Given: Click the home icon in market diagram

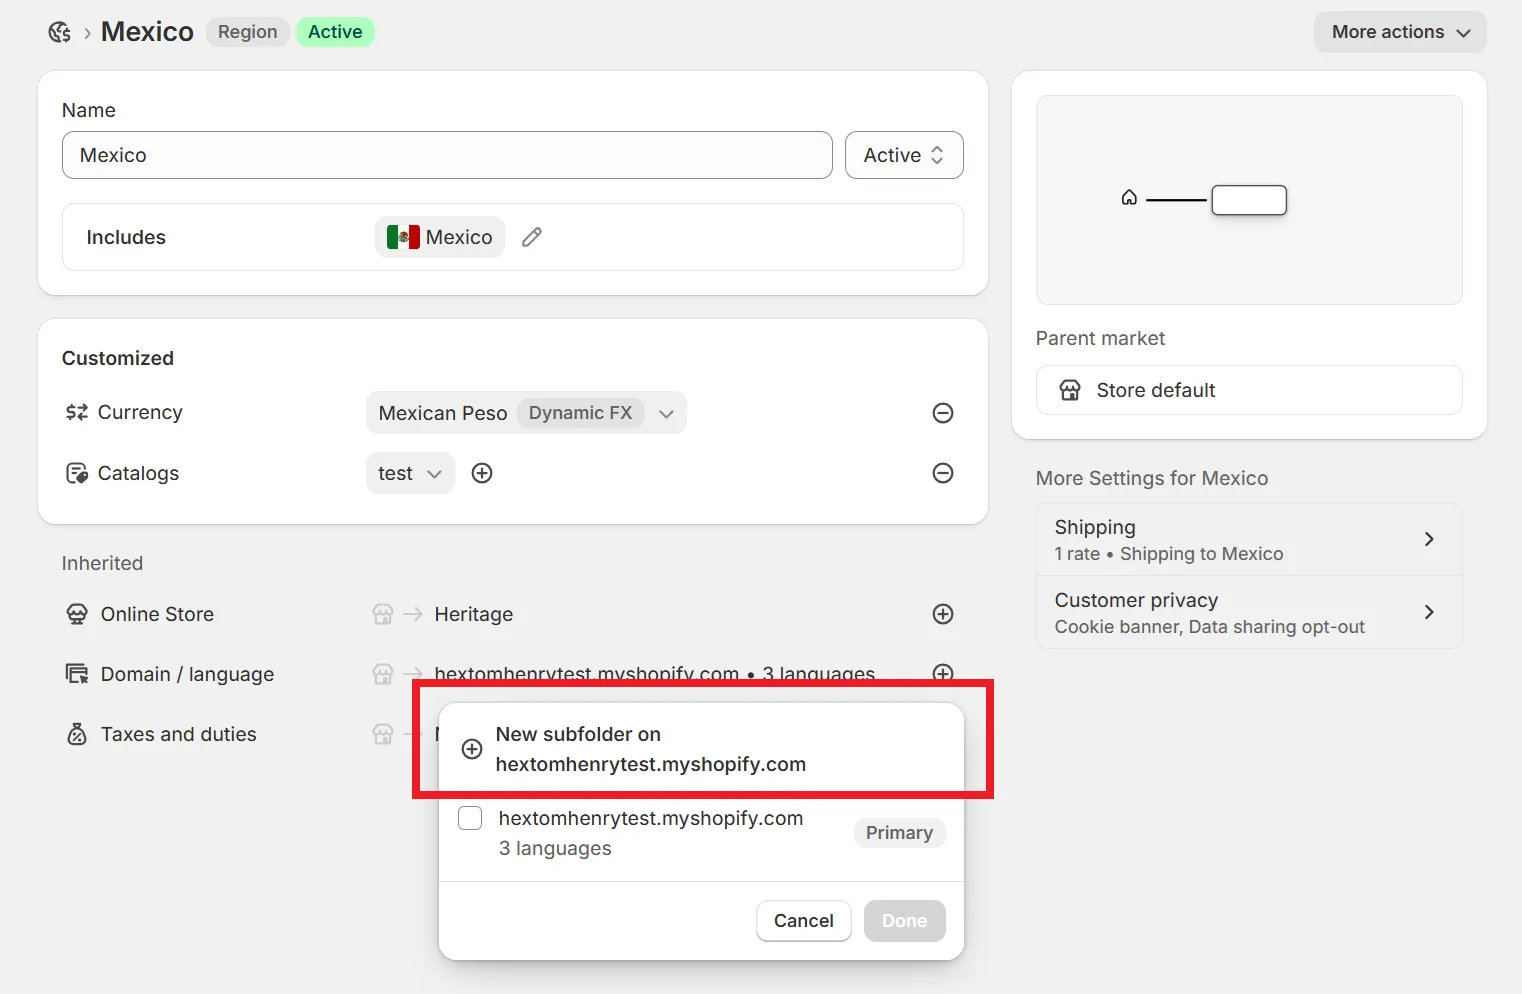Looking at the screenshot, I should [x=1129, y=198].
